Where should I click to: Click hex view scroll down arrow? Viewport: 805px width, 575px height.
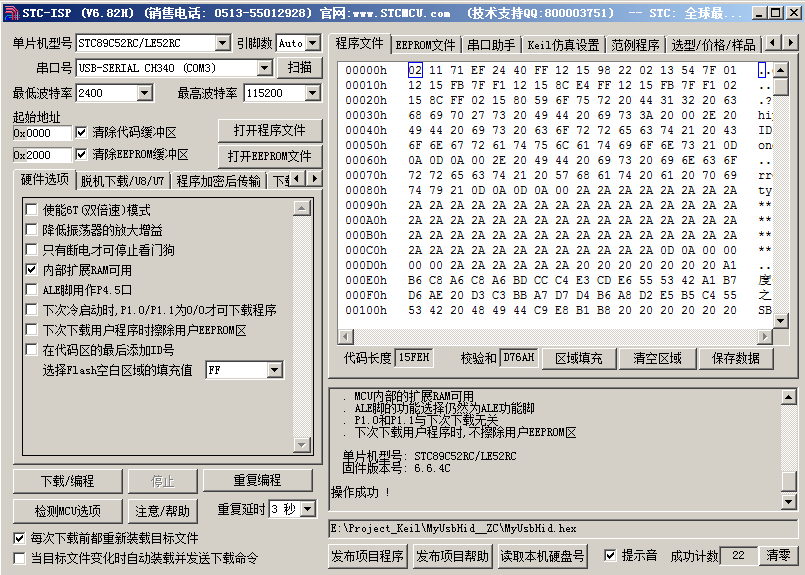[780, 321]
